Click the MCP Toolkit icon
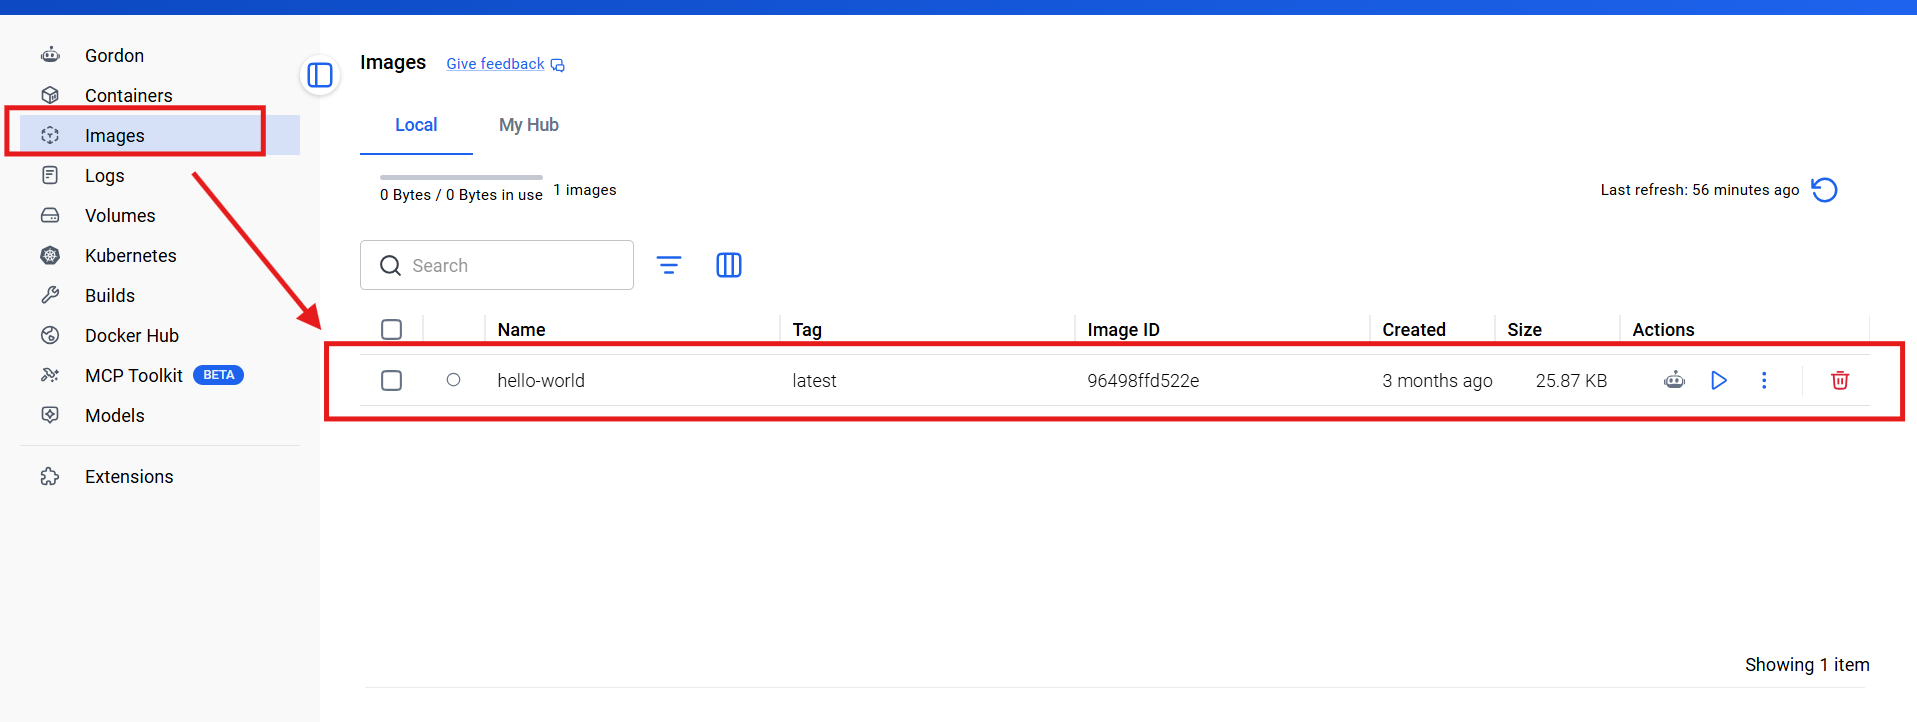 tap(50, 375)
